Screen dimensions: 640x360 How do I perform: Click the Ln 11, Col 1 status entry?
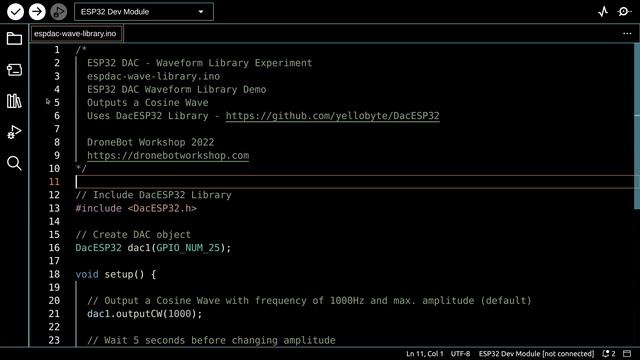point(424,353)
